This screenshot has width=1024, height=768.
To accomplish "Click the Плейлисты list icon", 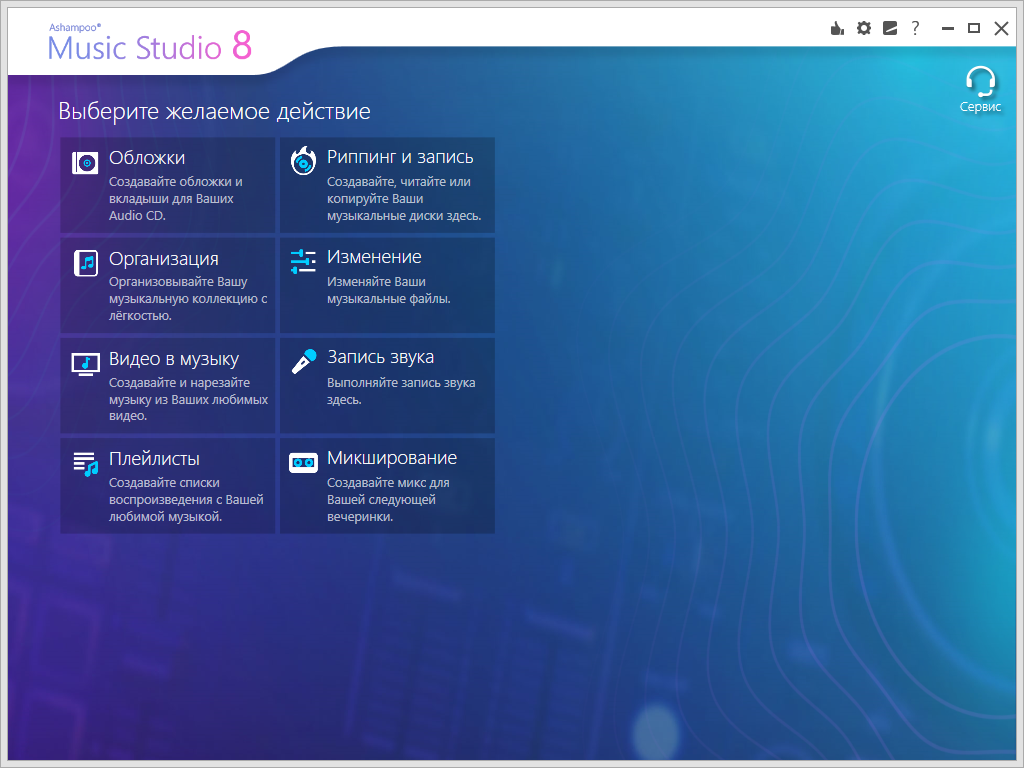I will pyautogui.click(x=85, y=463).
